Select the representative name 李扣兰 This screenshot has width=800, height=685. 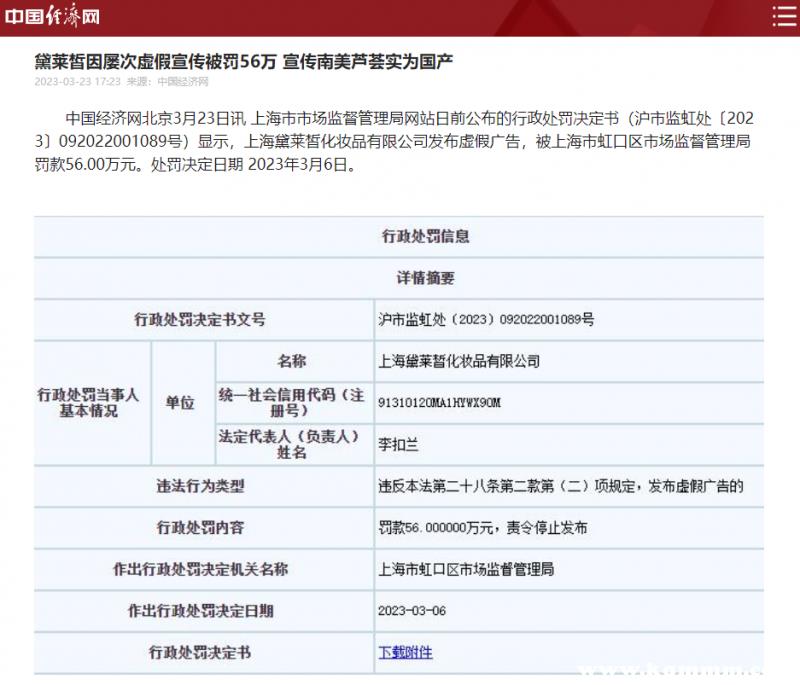[398, 445]
